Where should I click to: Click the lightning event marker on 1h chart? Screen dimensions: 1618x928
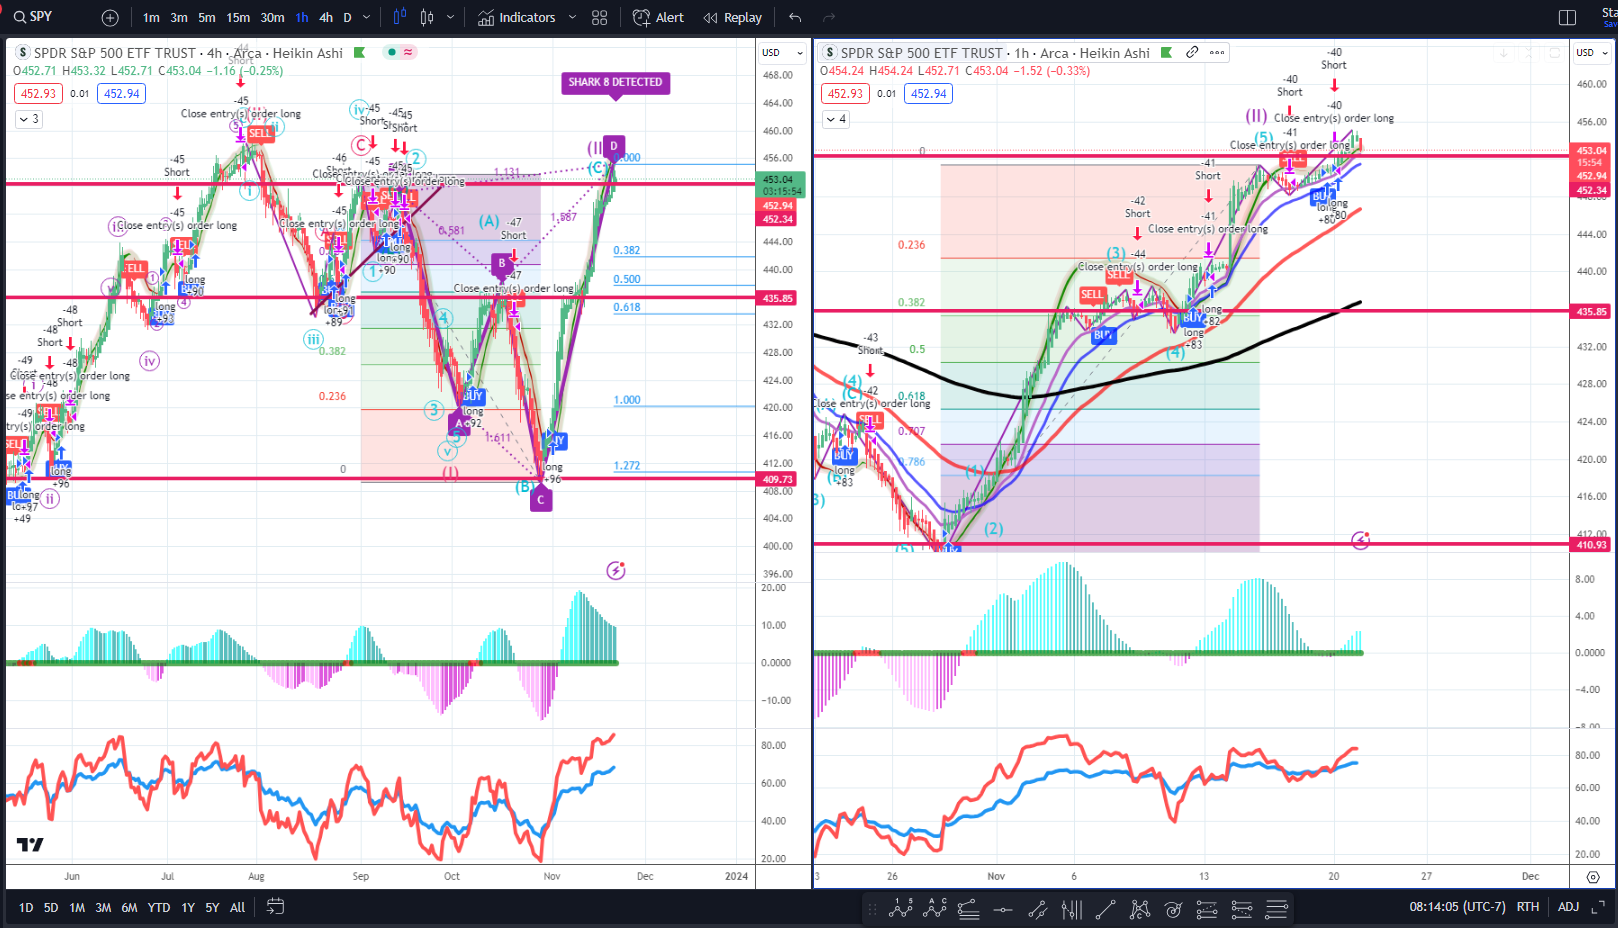1360,540
